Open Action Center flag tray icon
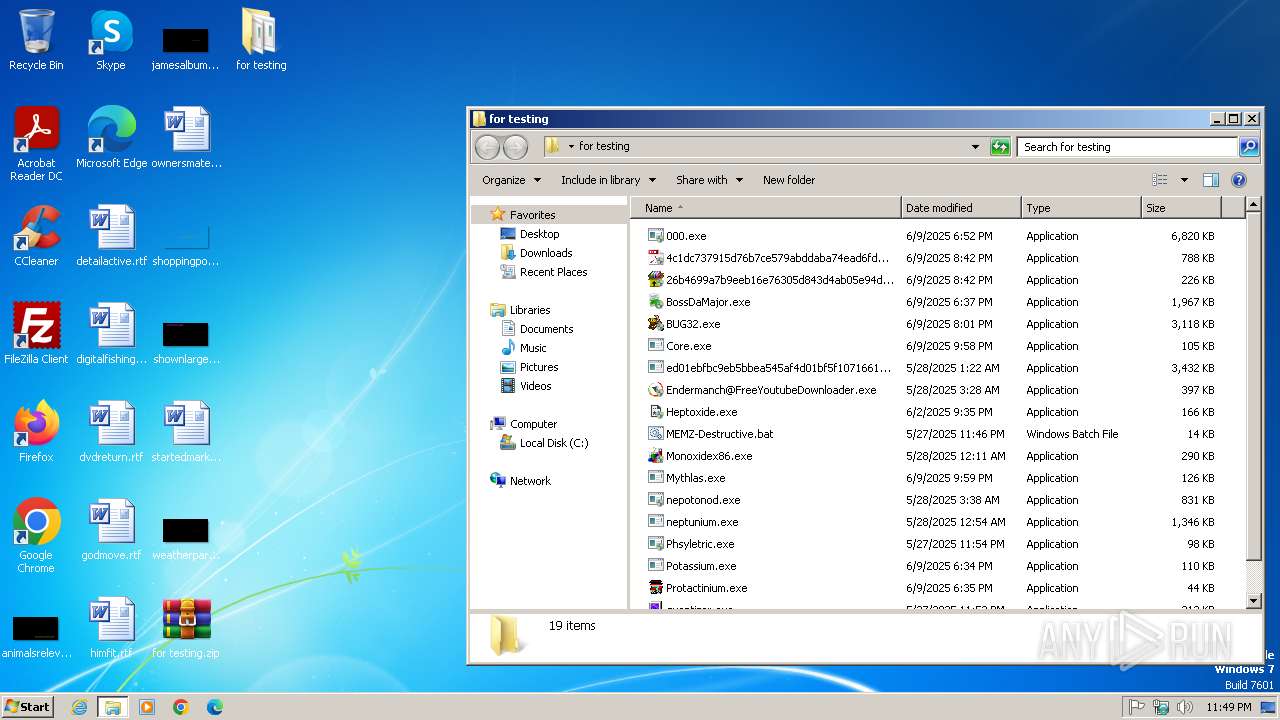This screenshot has height=720, width=1280. click(x=1137, y=707)
